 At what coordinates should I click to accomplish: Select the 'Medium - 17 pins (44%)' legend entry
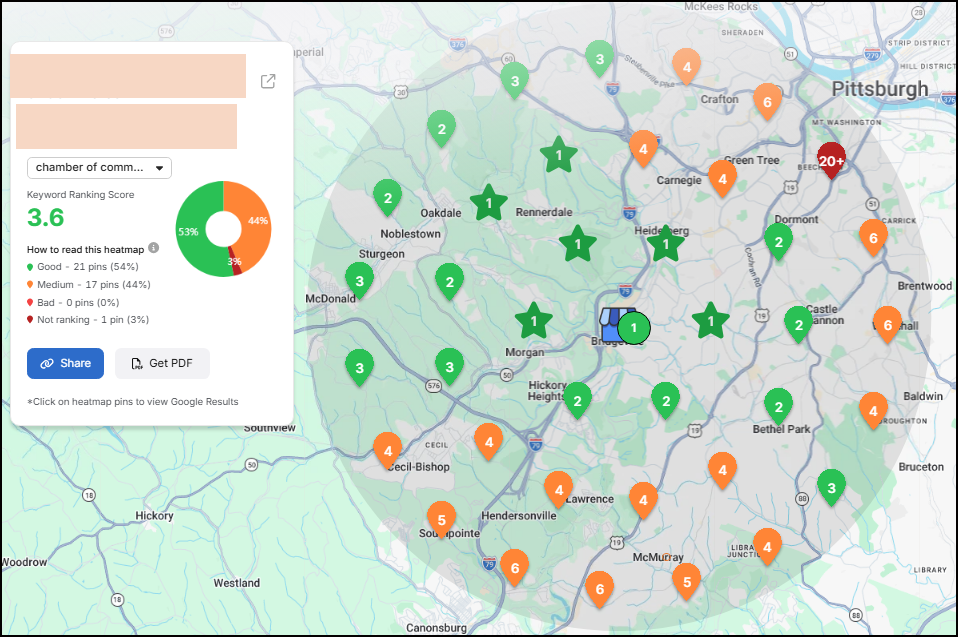tap(89, 285)
